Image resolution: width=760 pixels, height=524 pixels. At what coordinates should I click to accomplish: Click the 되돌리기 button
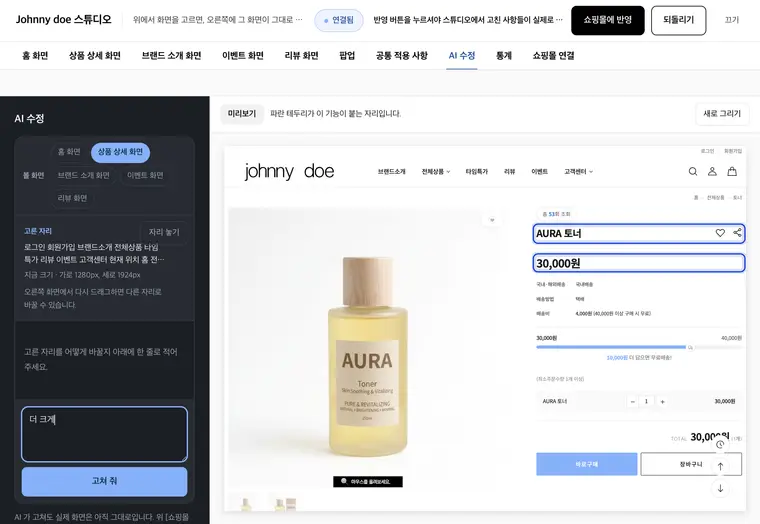678,20
